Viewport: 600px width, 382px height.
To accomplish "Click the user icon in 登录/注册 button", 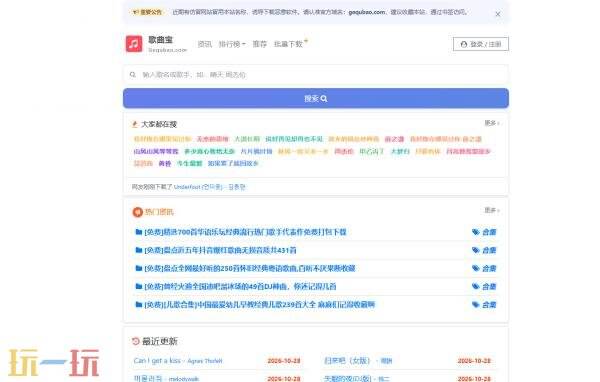I will pos(464,44).
